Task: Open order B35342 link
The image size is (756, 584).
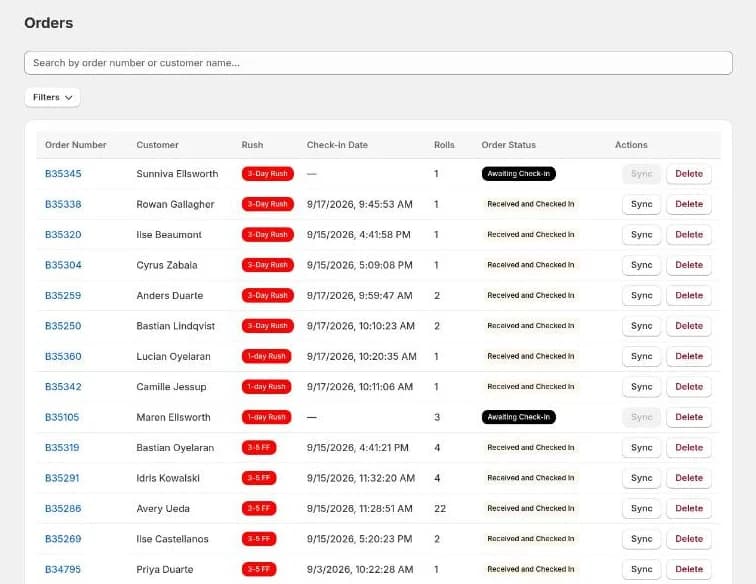Action: pyautogui.click(x=63, y=387)
